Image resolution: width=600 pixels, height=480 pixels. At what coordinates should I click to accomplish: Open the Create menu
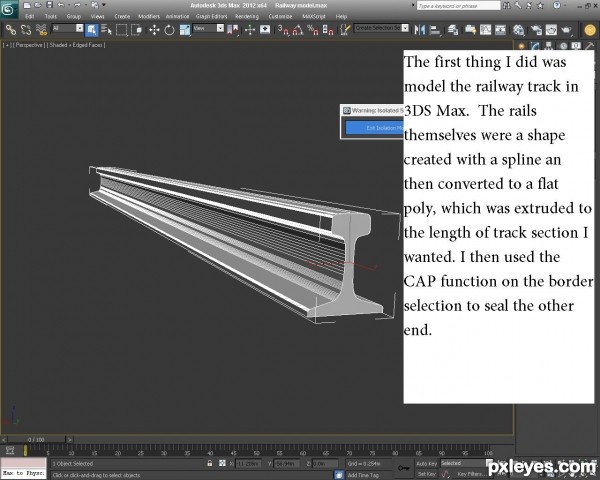tap(122, 16)
